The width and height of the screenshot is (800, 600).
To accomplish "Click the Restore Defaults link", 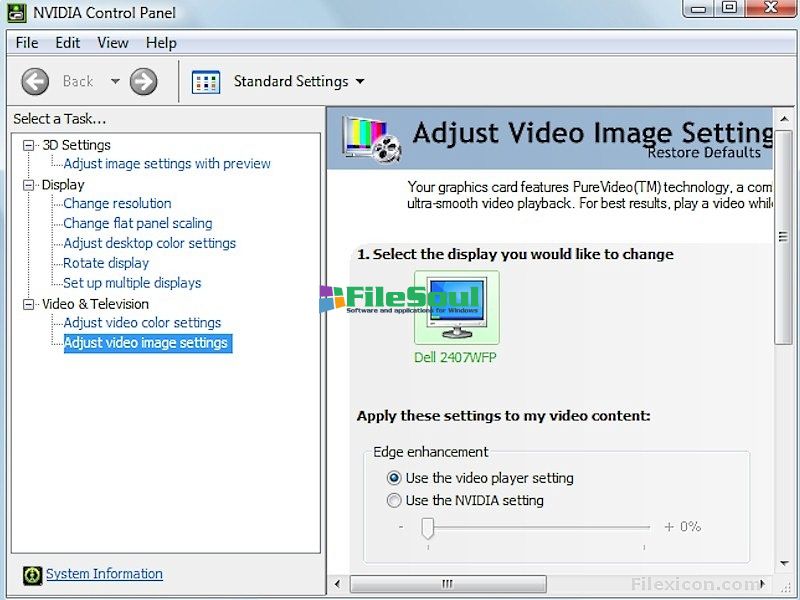I will [x=704, y=153].
